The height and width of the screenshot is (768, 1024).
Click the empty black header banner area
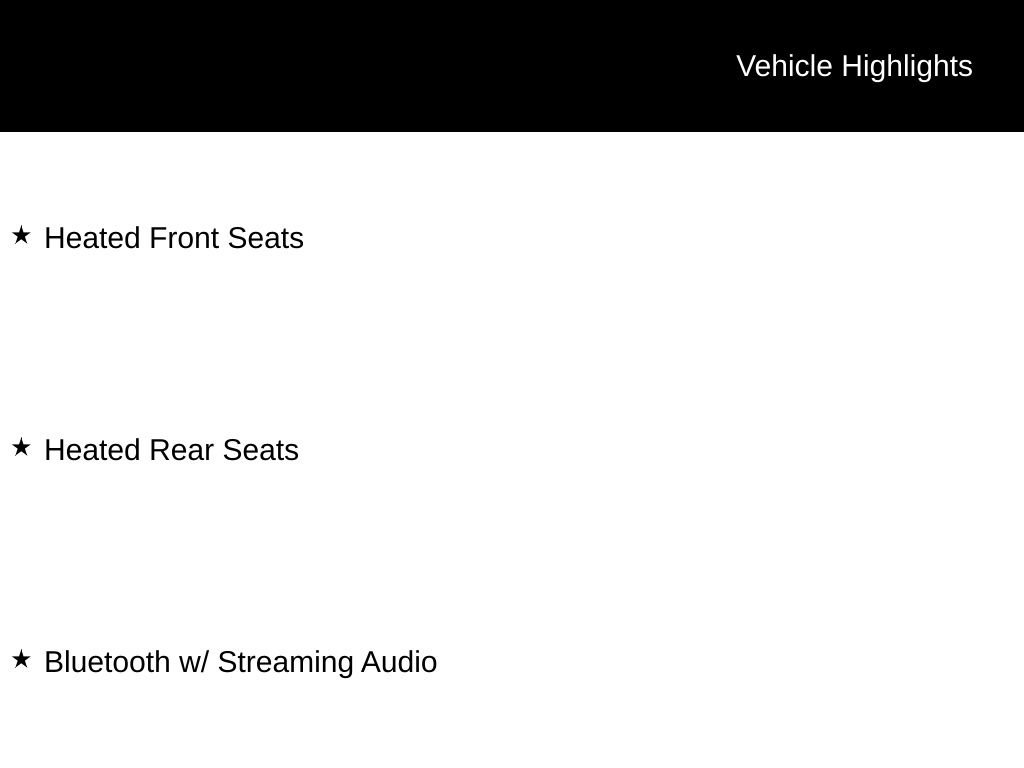point(350,66)
